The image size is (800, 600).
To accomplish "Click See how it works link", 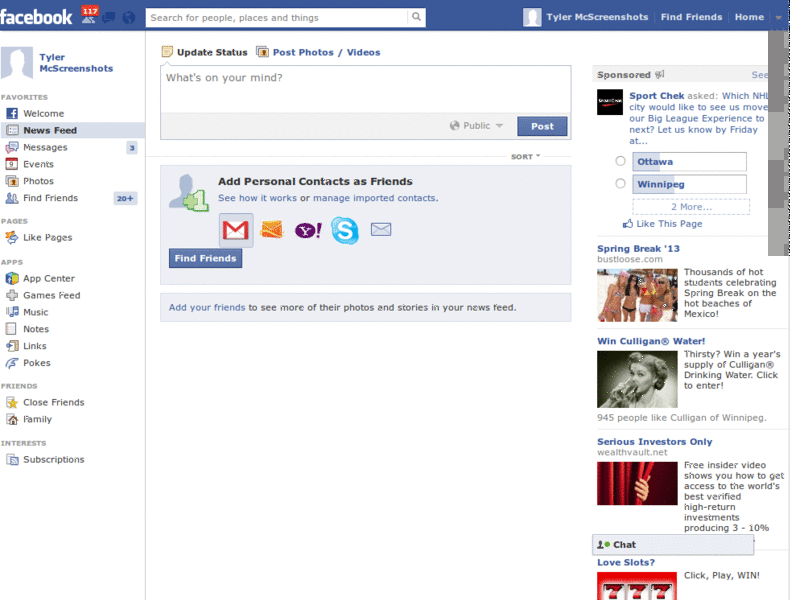I will [257, 198].
